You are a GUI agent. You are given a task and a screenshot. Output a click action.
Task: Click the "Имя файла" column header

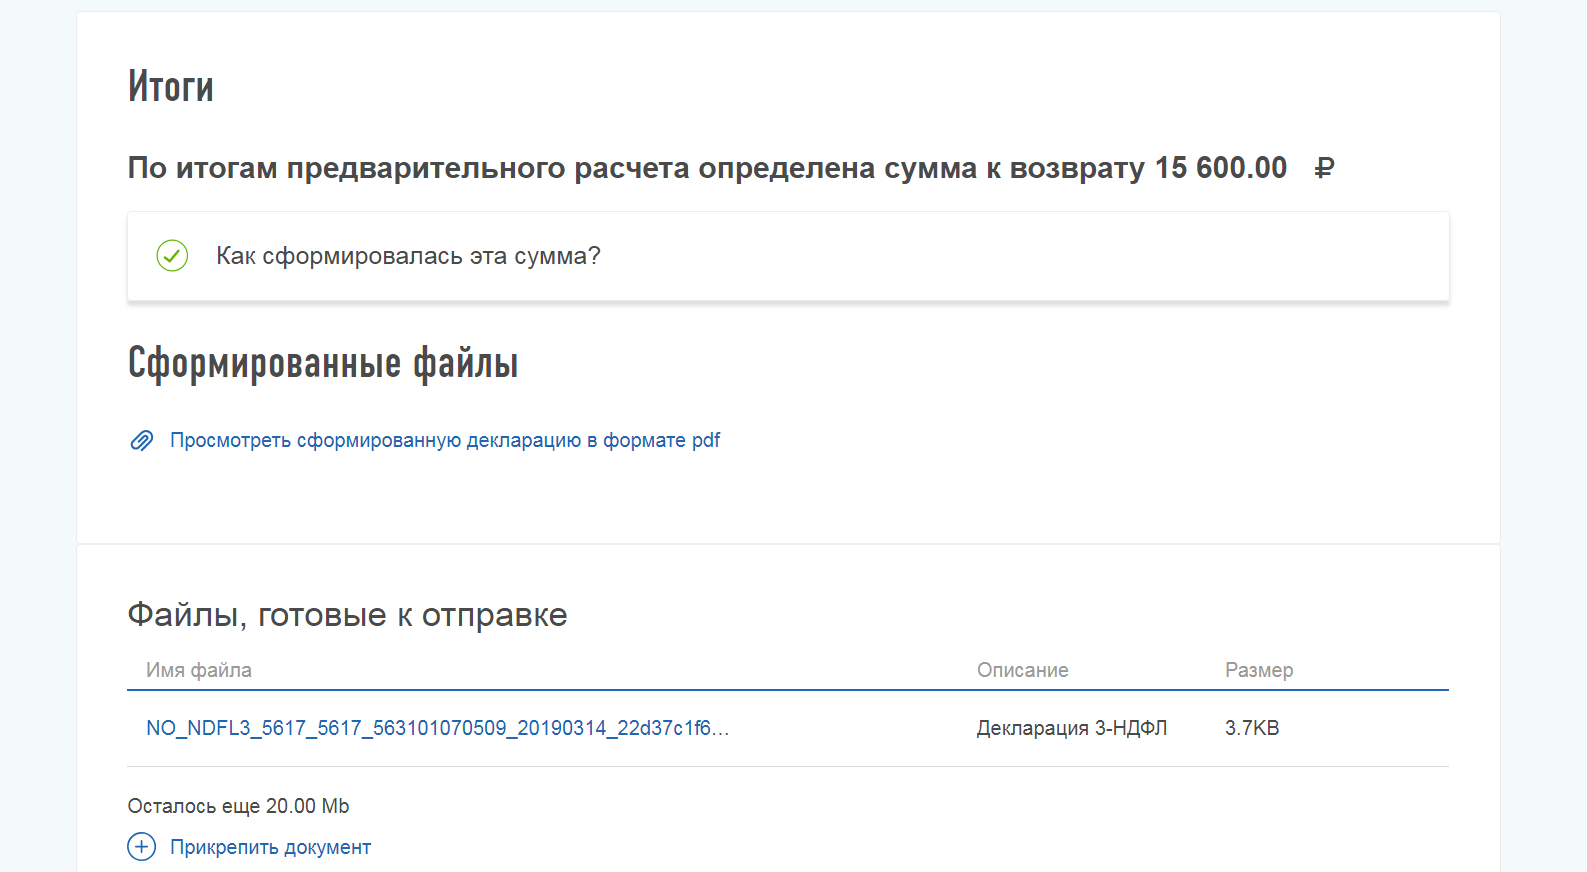click(199, 670)
